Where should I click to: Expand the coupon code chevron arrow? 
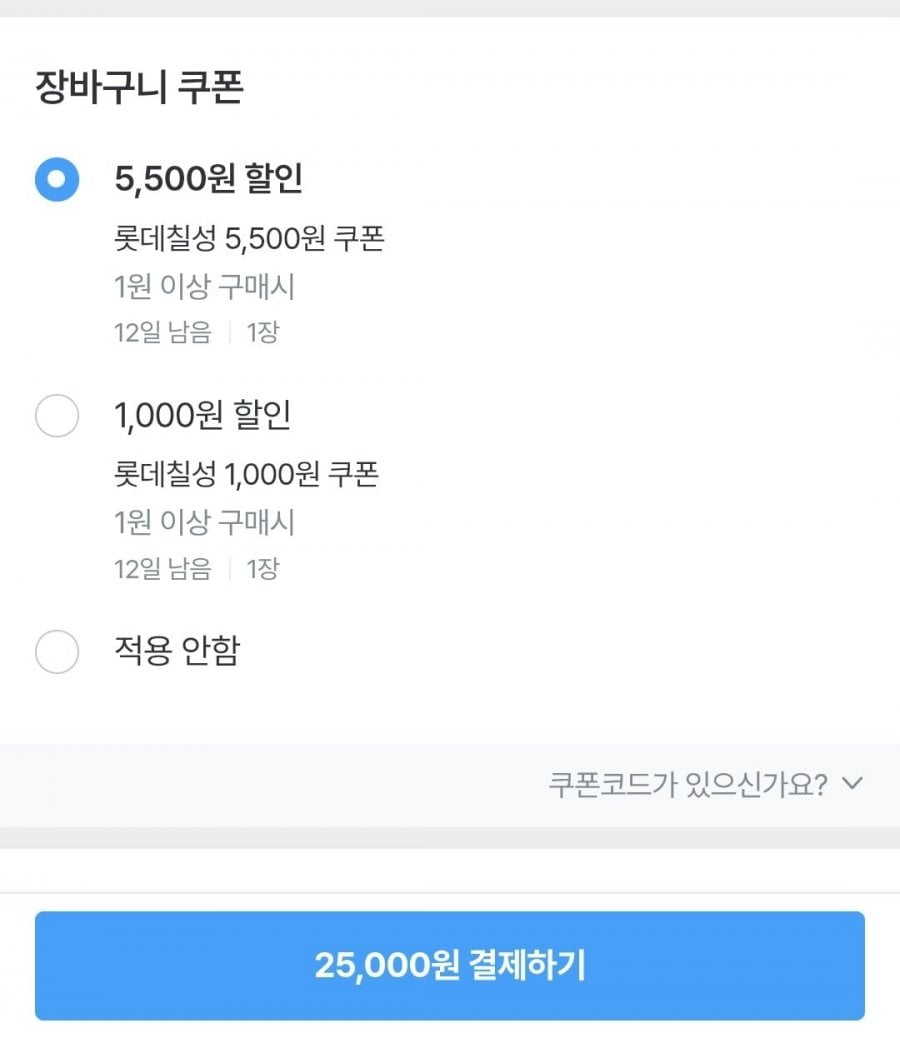tap(852, 783)
